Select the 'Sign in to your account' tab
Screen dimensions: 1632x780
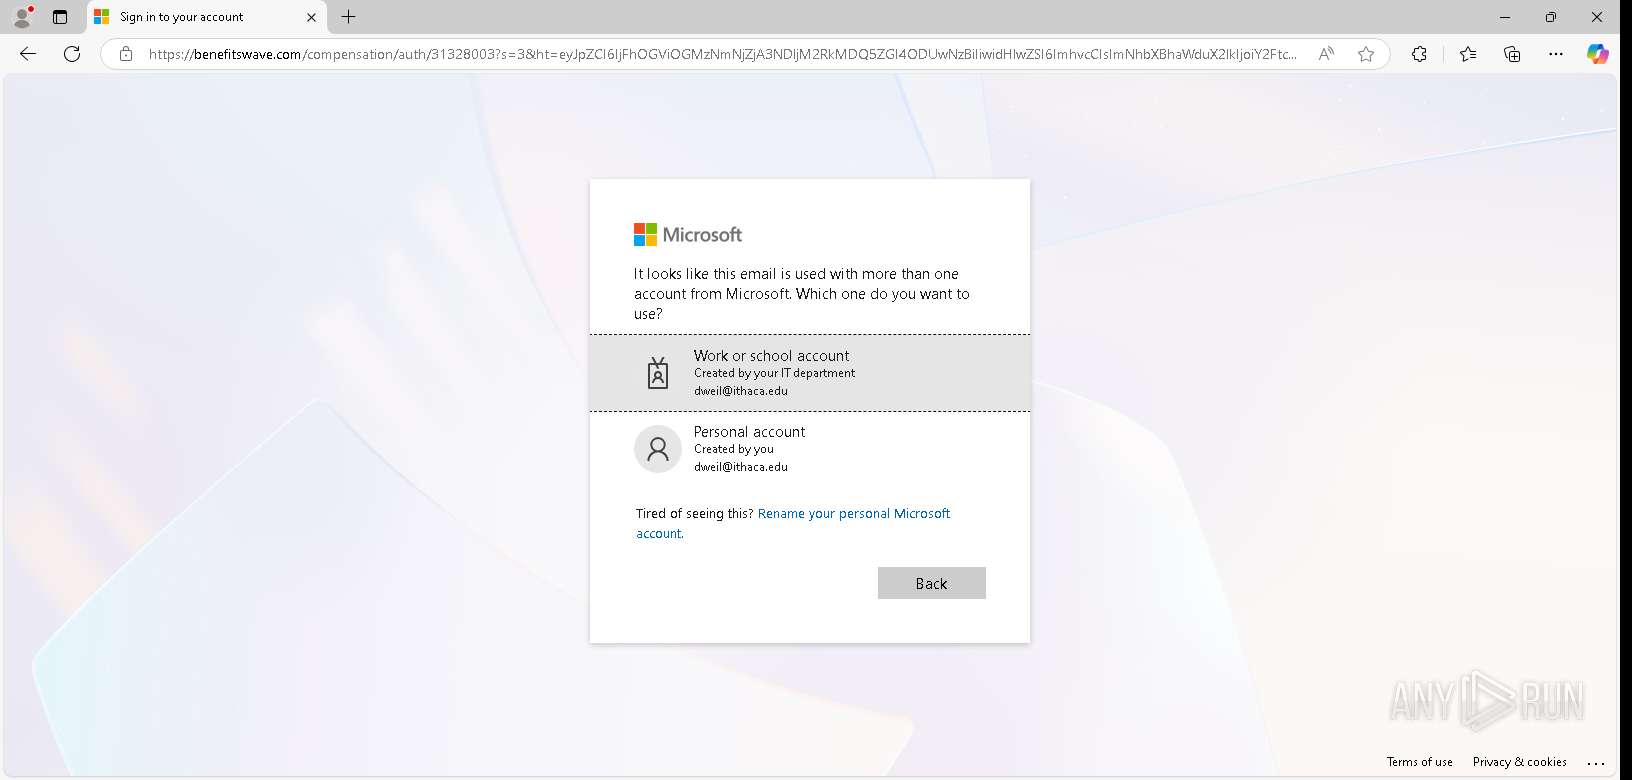tap(205, 17)
